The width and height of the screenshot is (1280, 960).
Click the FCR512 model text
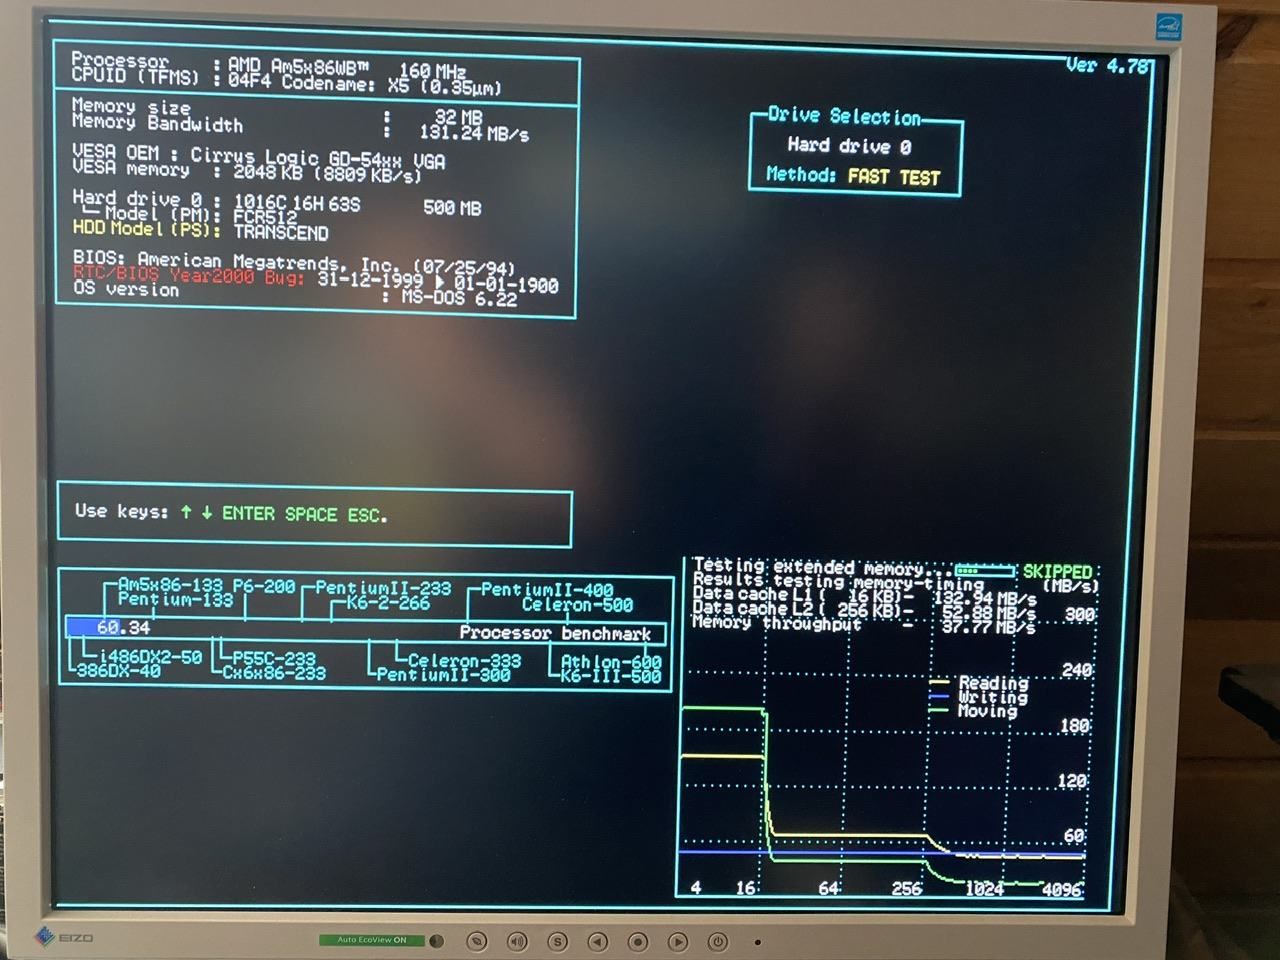tap(265, 217)
